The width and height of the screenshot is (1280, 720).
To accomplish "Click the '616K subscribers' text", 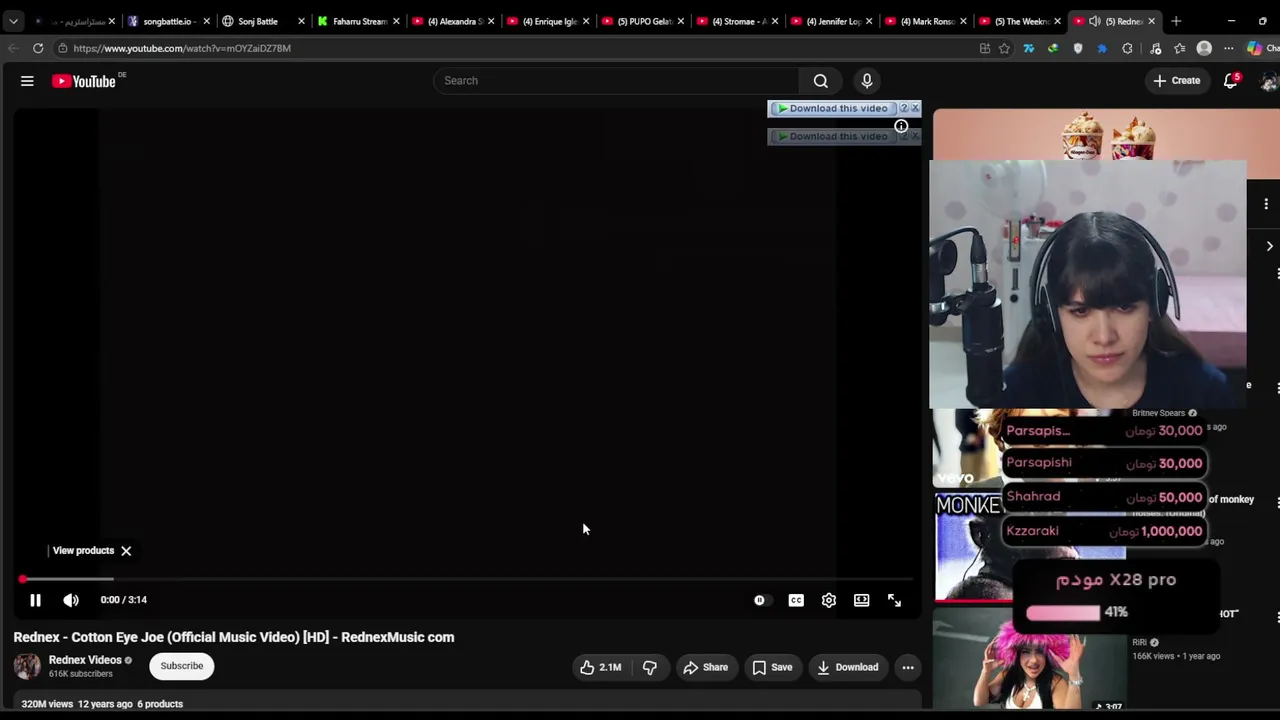I will [81, 674].
